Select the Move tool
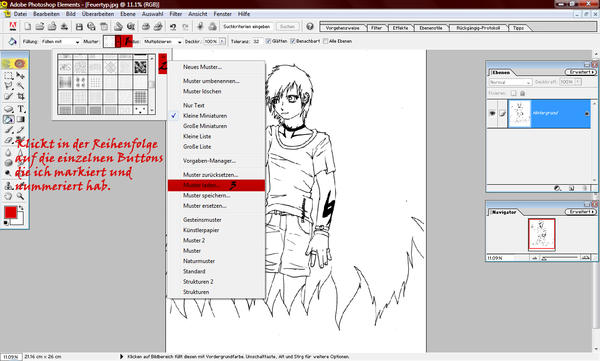The image size is (600, 361). pyautogui.click(x=20, y=75)
